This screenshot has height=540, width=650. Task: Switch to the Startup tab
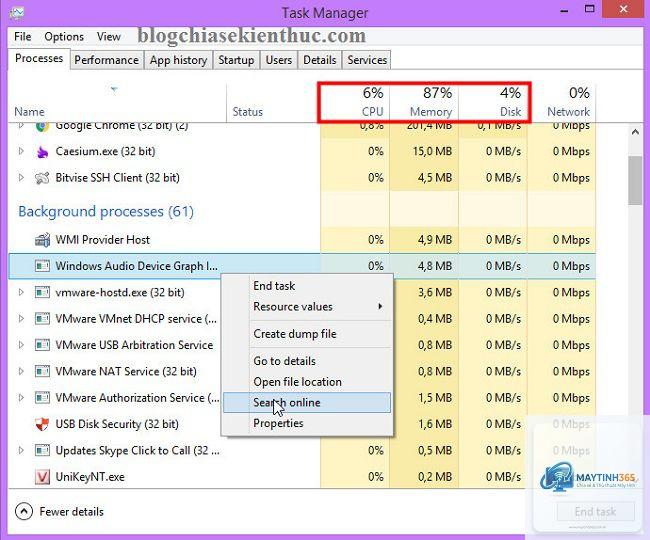click(x=236, y=61)
